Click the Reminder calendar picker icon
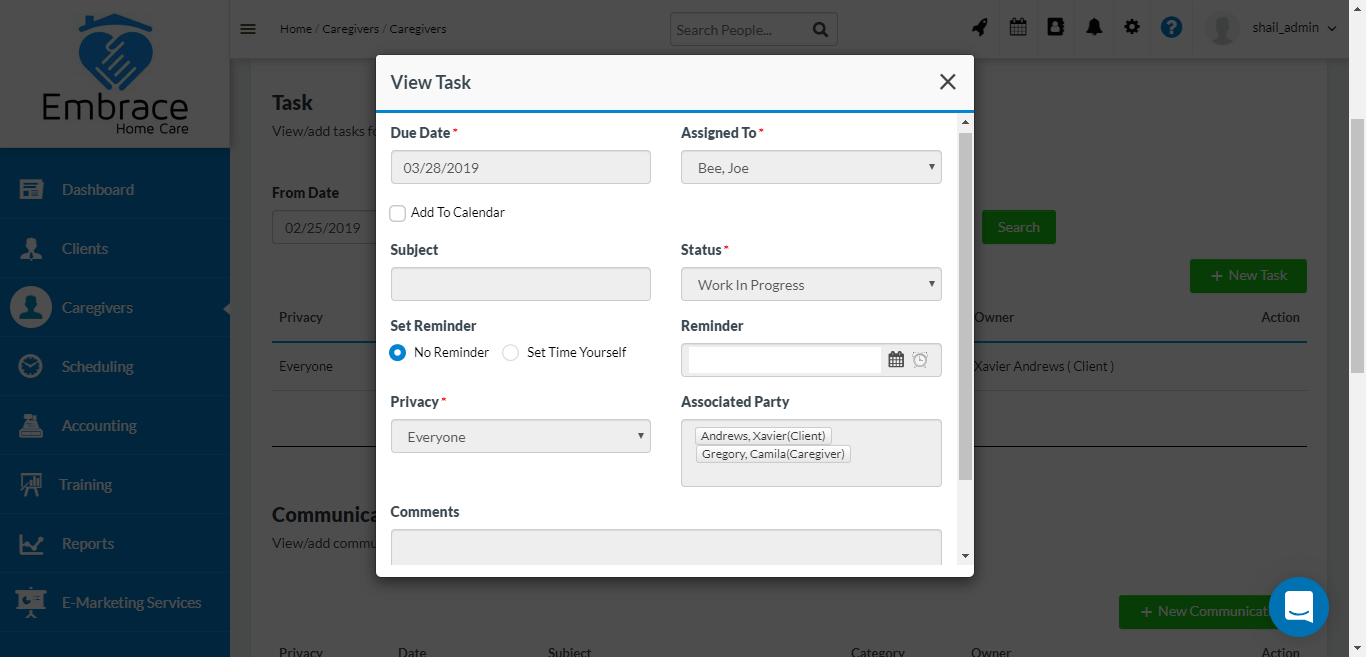This screenshot has width=1366, height=657. click(x=896, y=360)
